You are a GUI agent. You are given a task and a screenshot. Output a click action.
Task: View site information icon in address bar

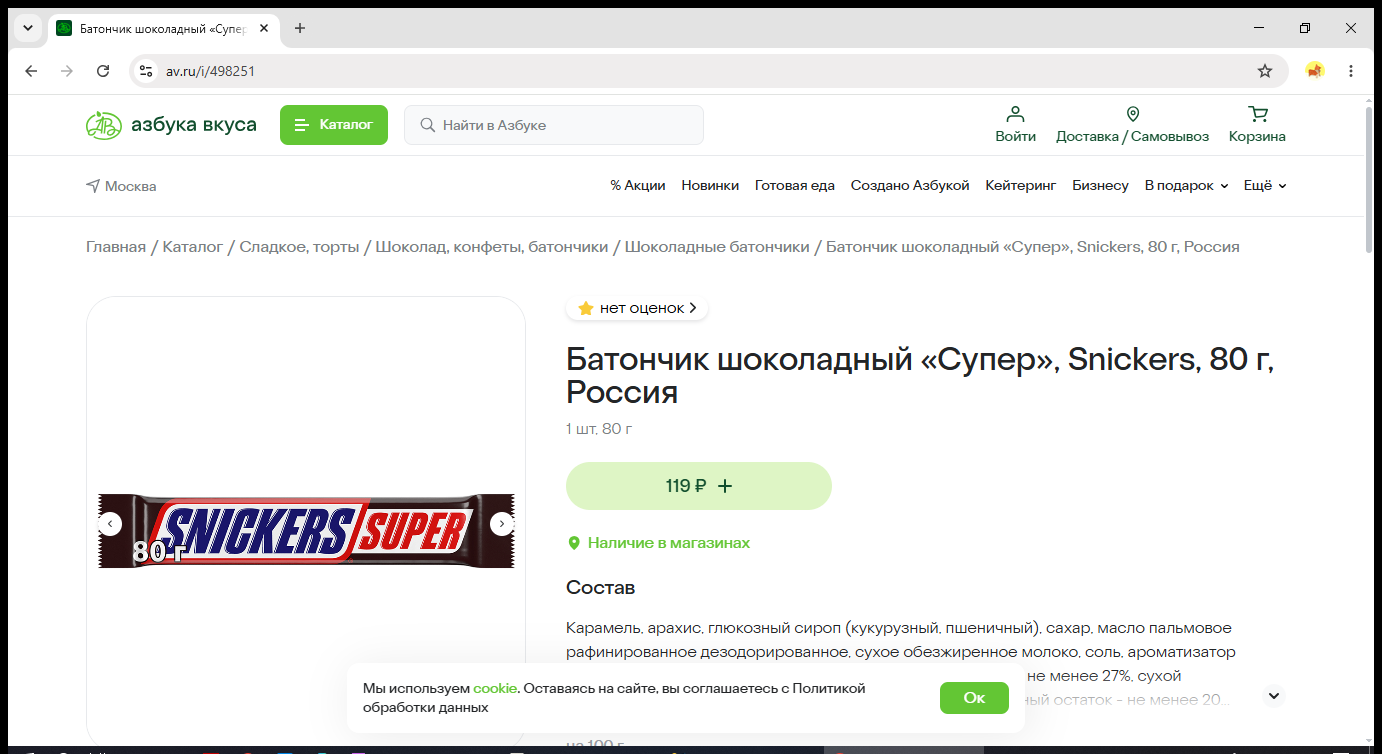click(x=146, y=71)
